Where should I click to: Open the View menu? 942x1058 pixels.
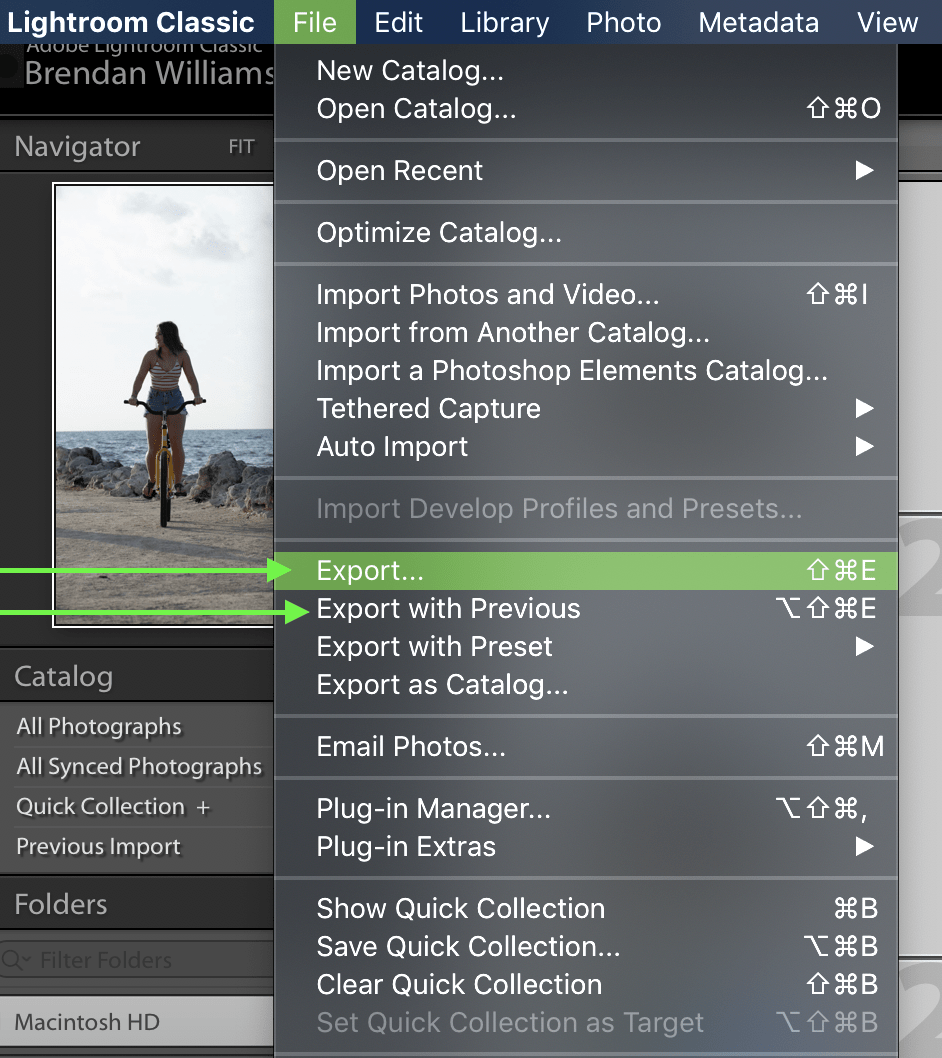coord(887,22)
